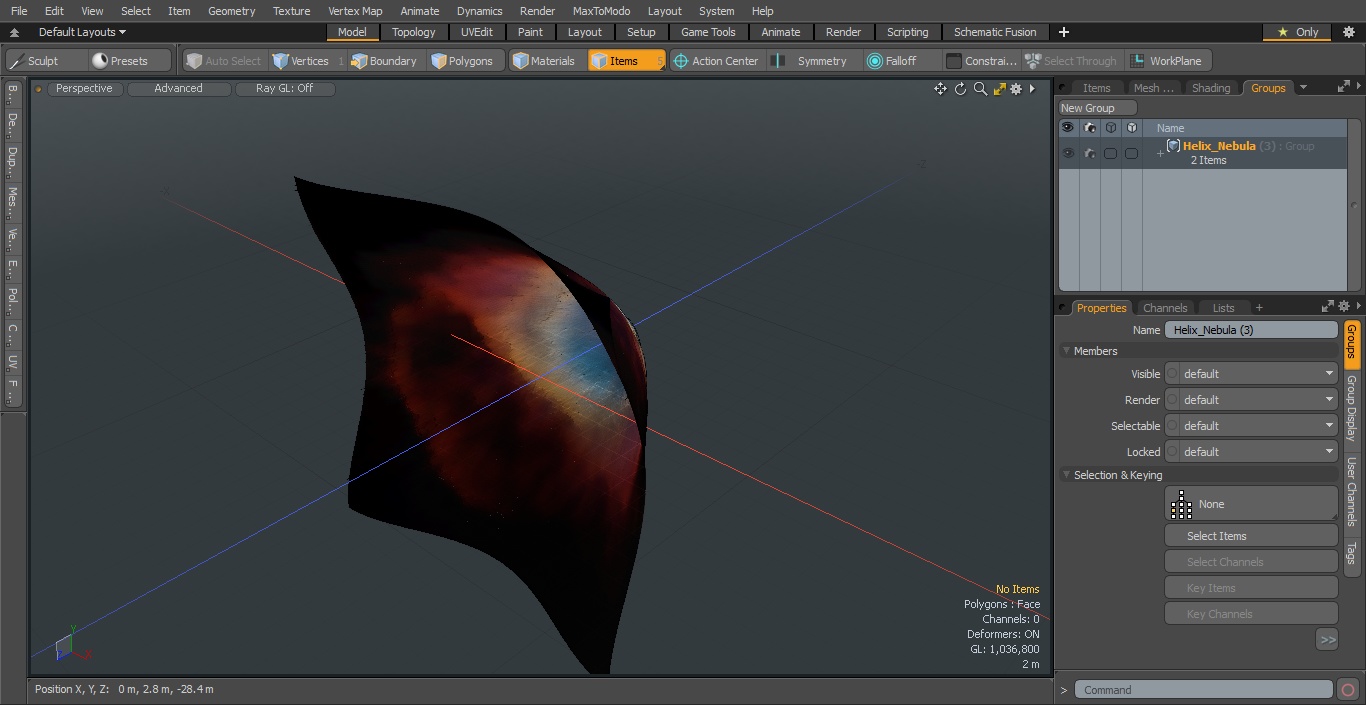Expand the Properties panel with arrows icon
Screen dimensions: 1366x705
1328,307
